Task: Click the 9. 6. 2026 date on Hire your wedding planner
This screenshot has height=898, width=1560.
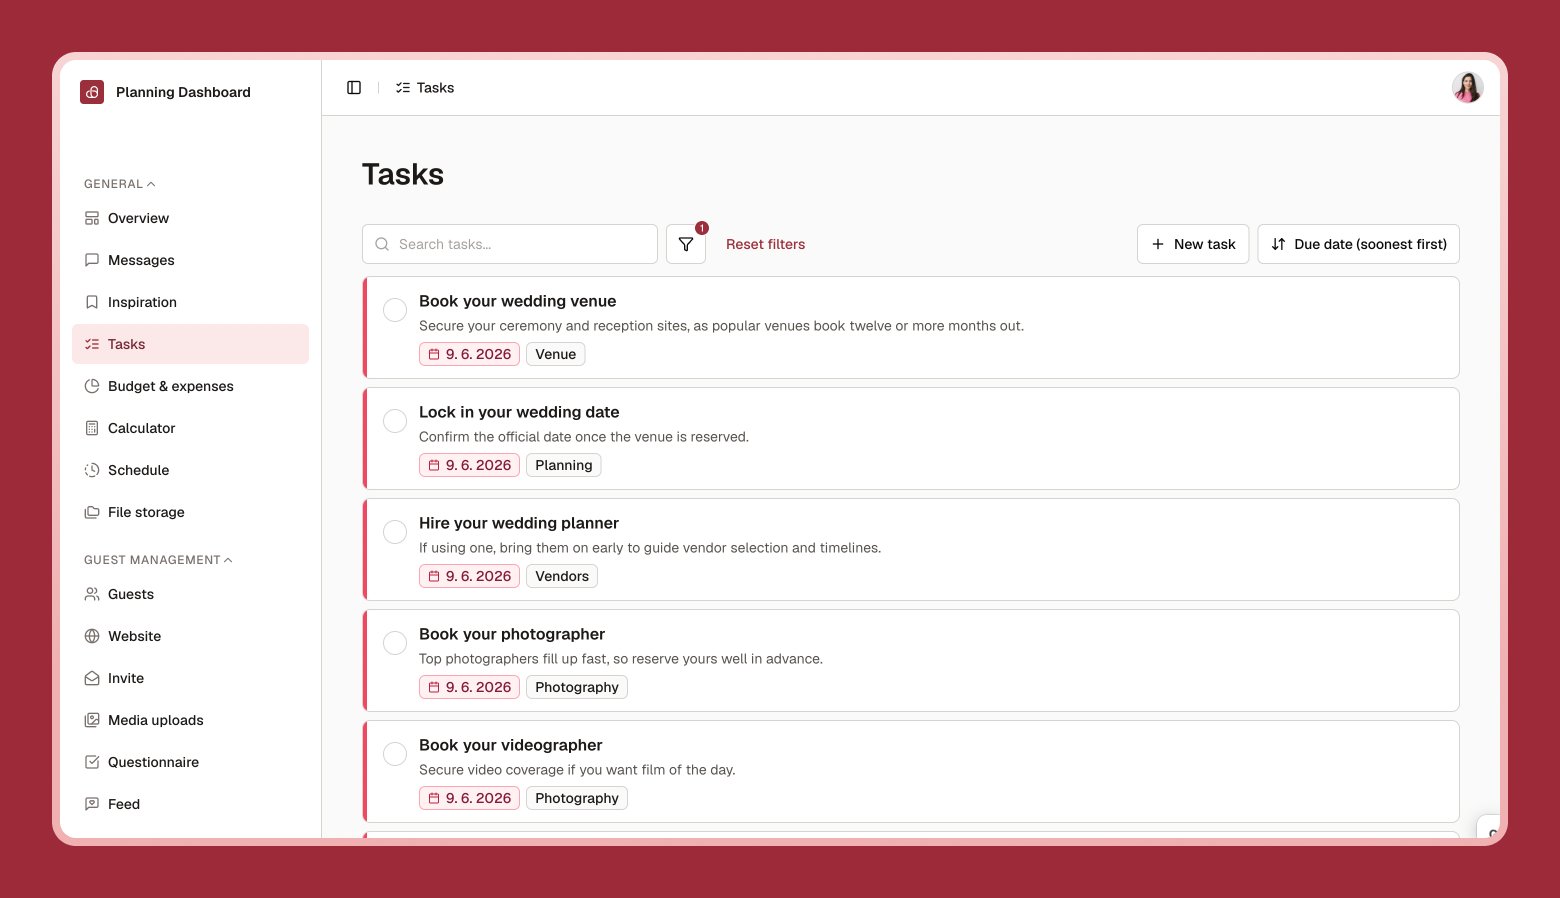Action: click(469, 576)
